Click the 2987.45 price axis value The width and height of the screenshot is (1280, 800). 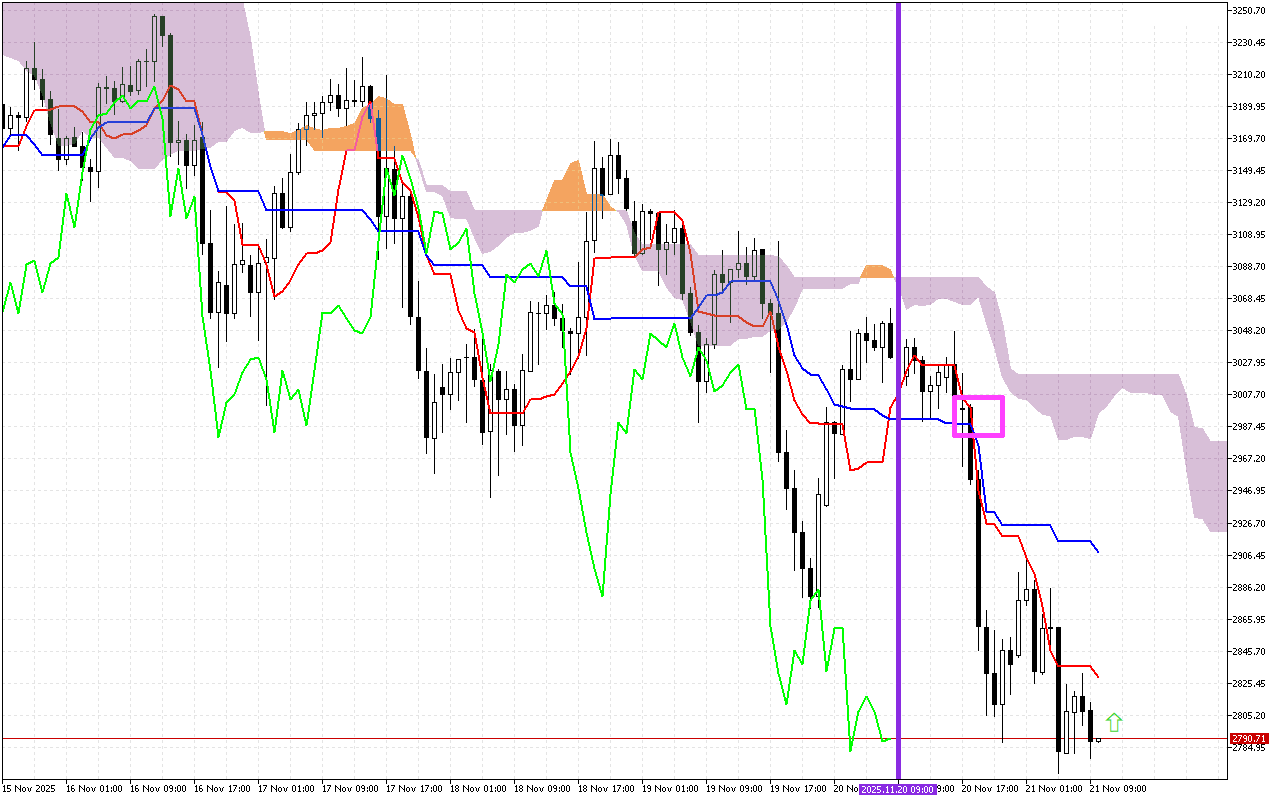pyautogui.click(x=1247, y=425)
